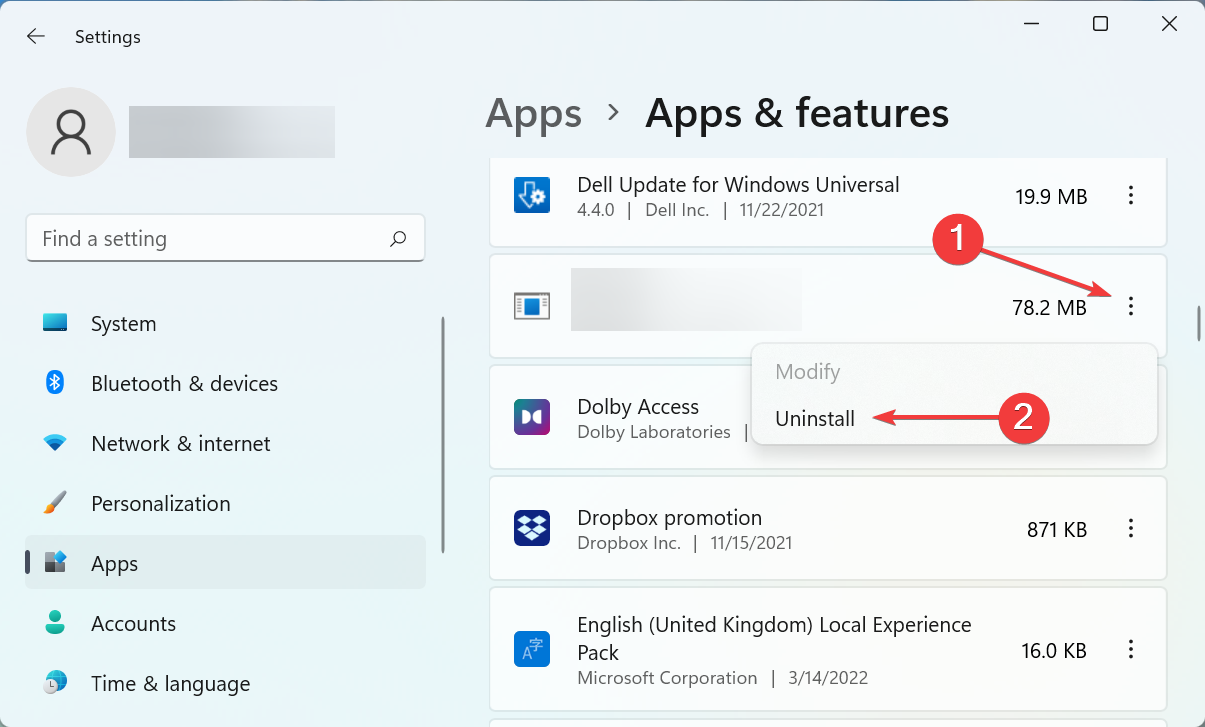Open more options for Dropbox promotion
The image size is (1205, 727).
point(1131,528)
